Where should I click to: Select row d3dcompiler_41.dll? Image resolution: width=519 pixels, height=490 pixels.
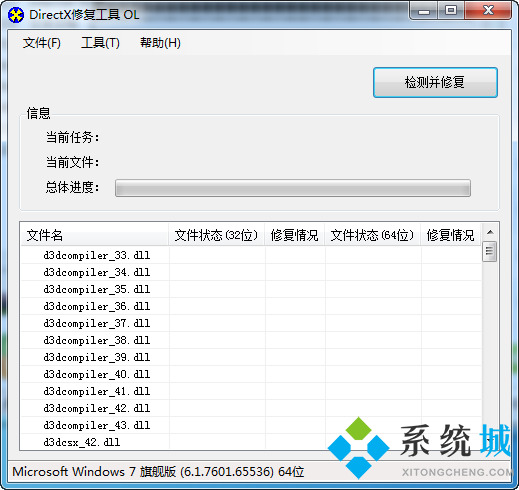pos(251,391)
